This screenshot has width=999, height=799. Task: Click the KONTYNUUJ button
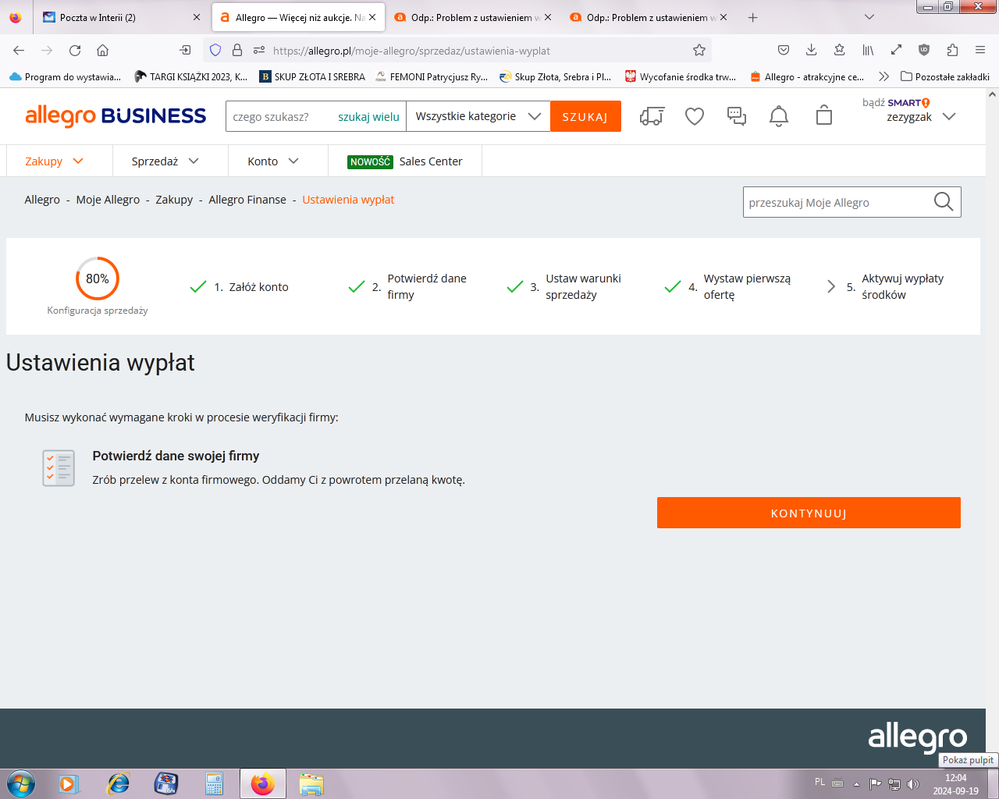(809, 512)
